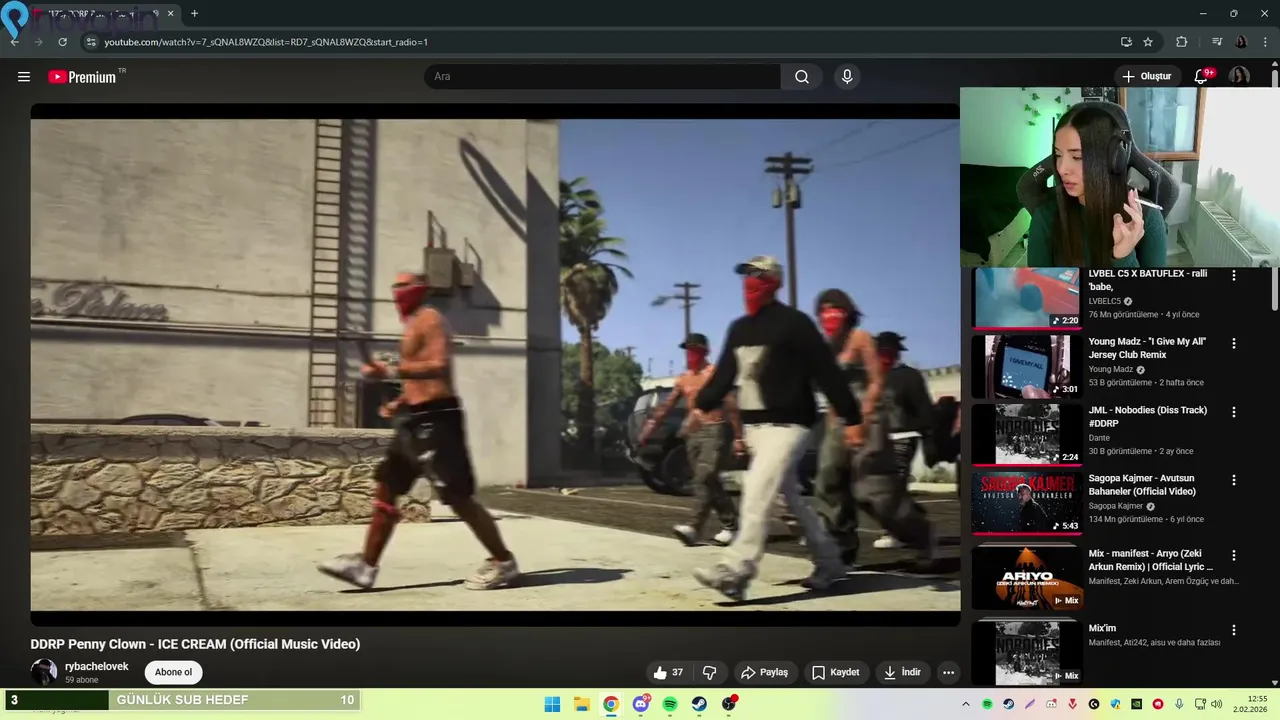Open YouTube notifications bell
Viewport: 1280px width, 720px height.
1202,77
